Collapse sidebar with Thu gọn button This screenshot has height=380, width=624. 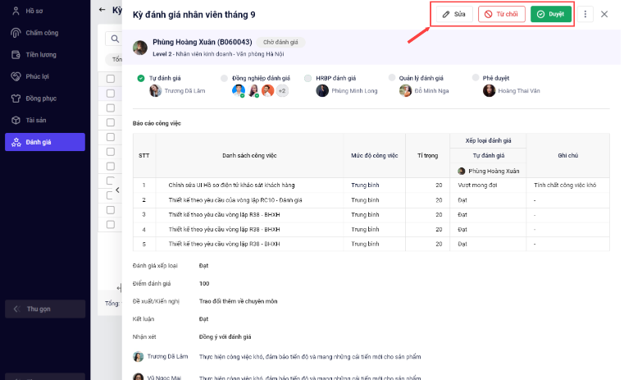point(45,309)
